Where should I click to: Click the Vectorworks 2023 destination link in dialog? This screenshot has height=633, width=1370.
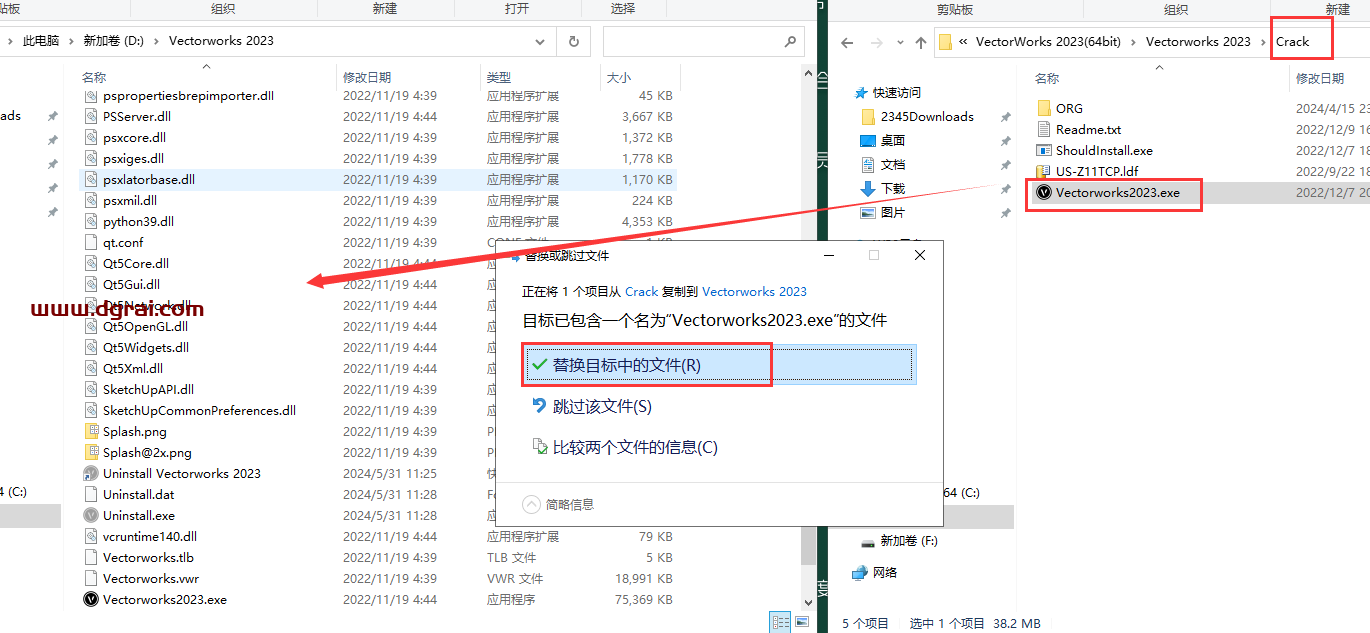click(754, 291)
